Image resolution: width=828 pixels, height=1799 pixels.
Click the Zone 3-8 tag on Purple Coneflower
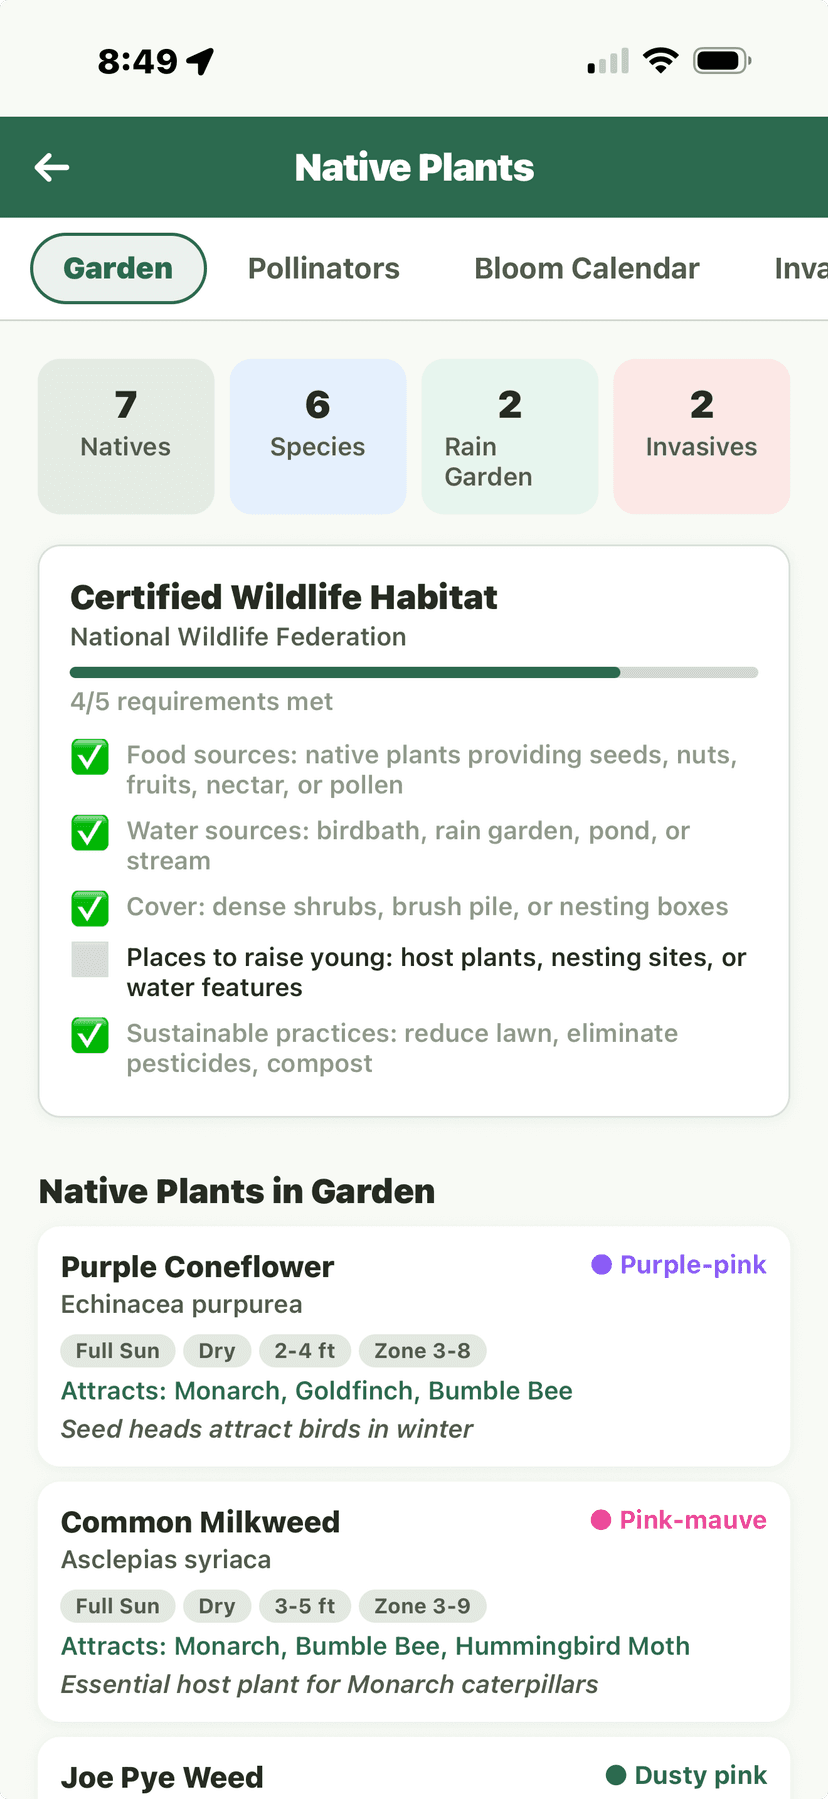[x=422, y=1350]
